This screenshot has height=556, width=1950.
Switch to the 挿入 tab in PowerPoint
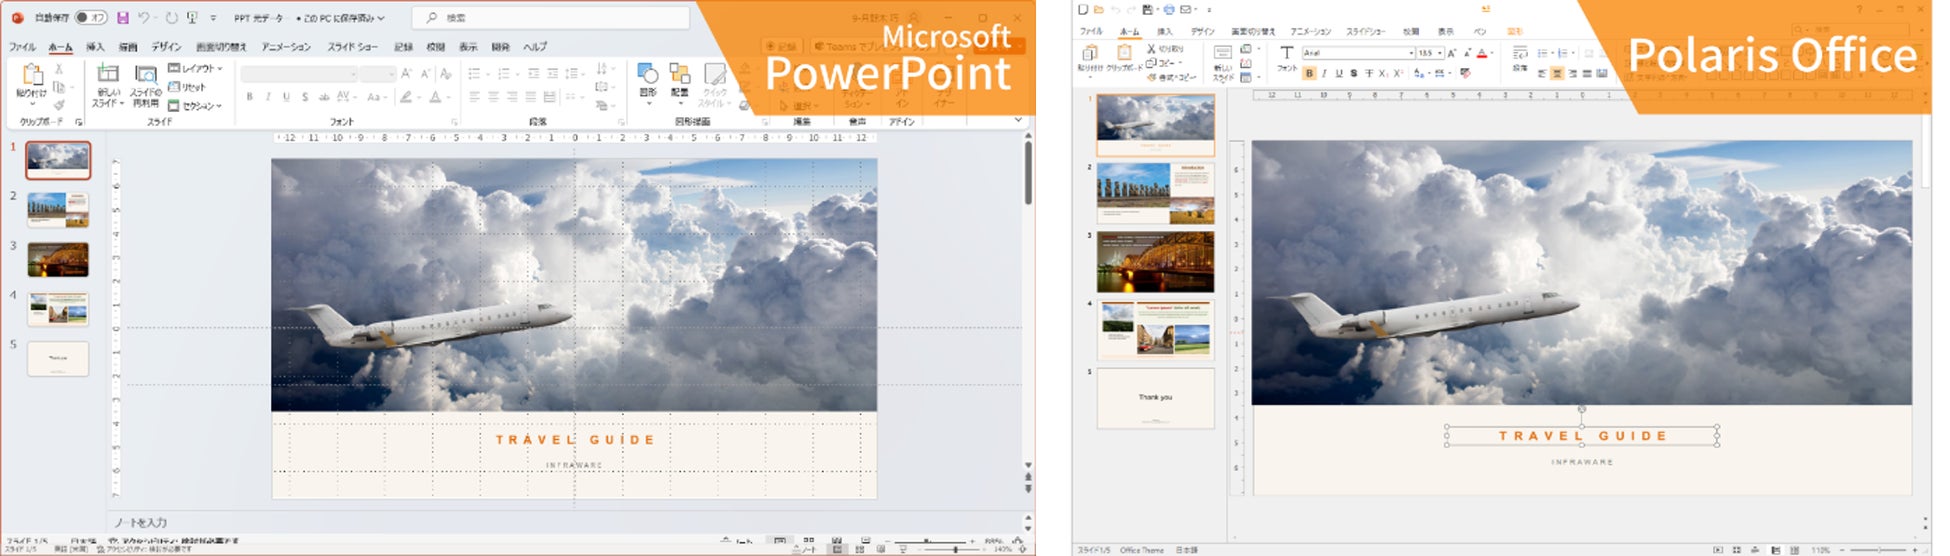[95, 47]
